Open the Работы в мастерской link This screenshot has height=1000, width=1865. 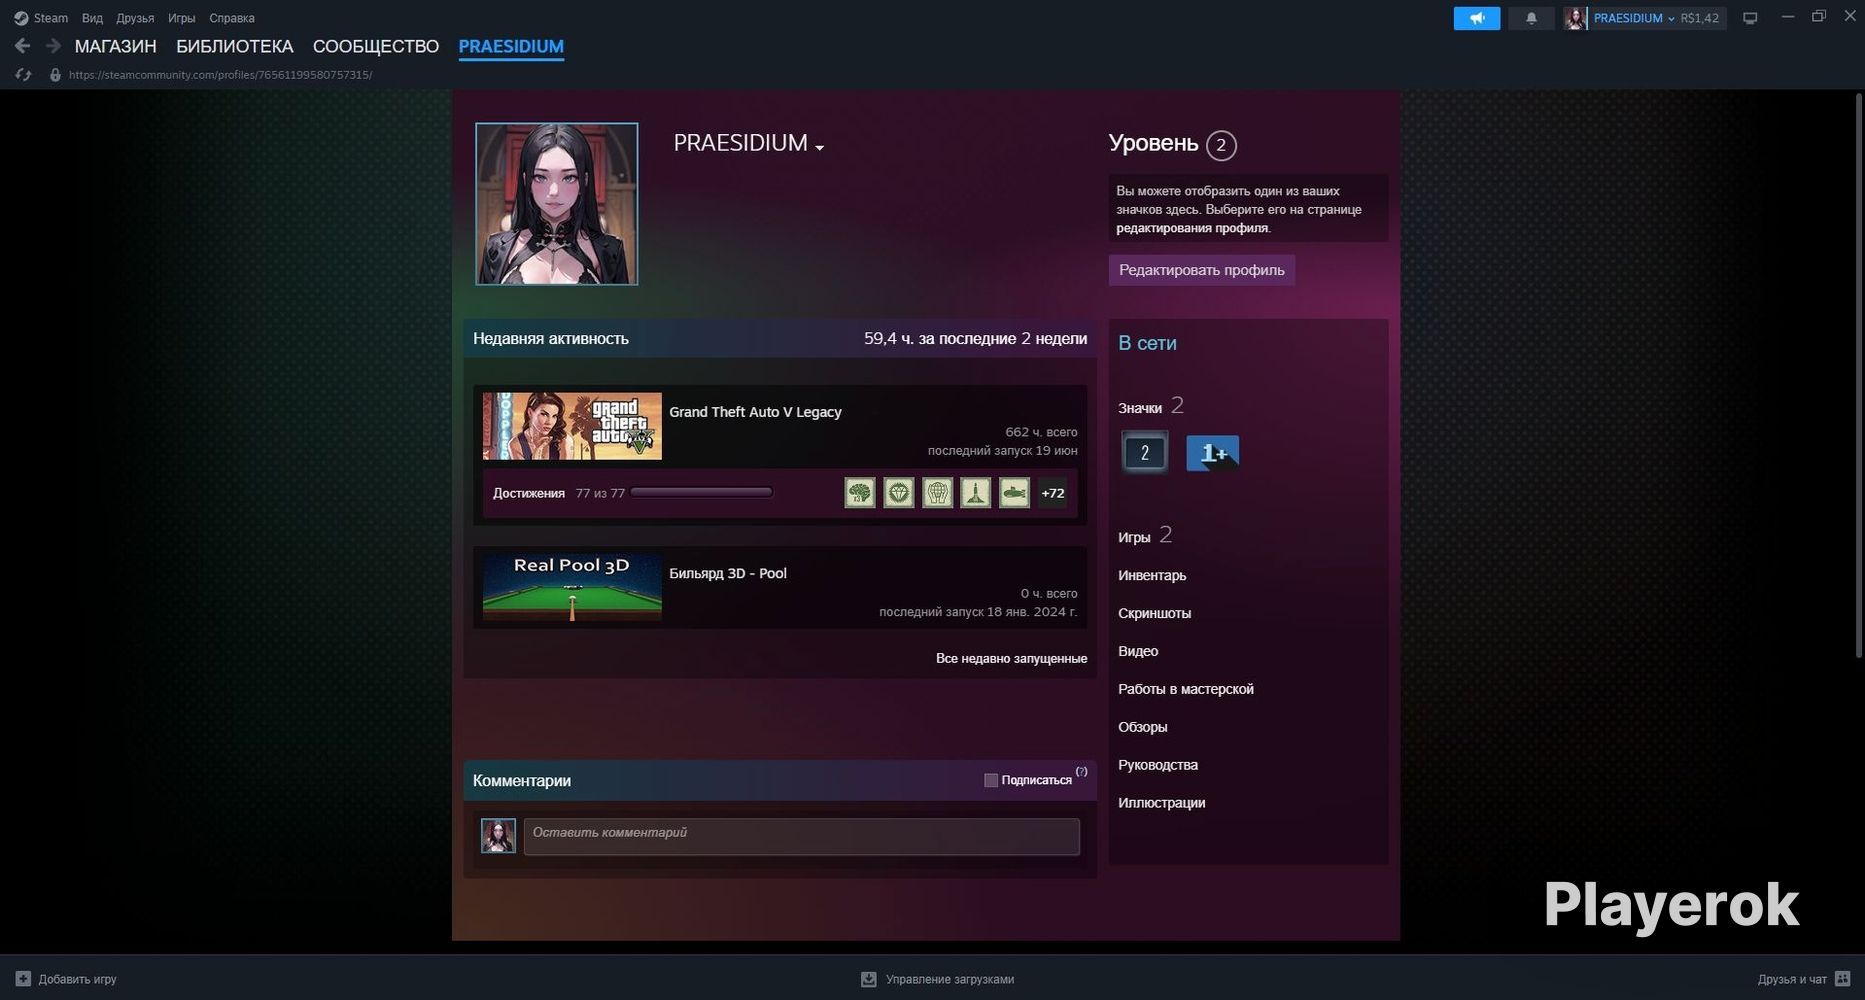click(x=1186, y=689)
